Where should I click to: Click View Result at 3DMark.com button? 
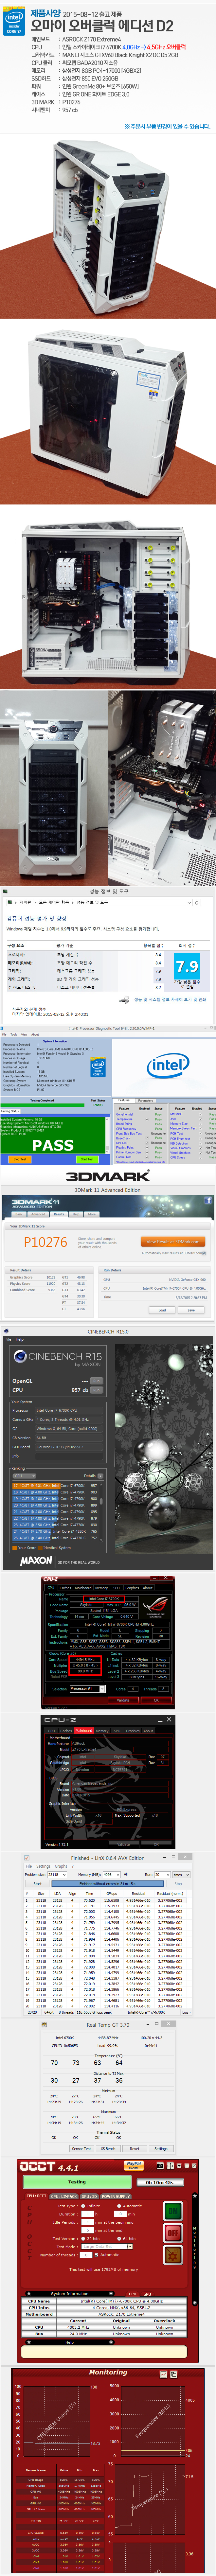point(173,1242)
